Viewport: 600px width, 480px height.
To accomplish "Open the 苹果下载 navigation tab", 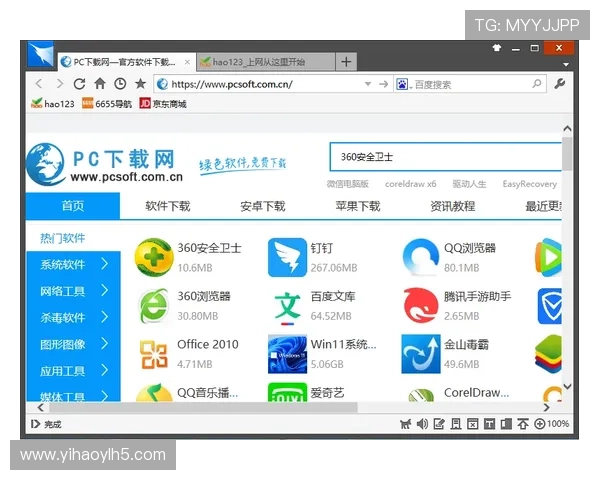I will 358,206.
